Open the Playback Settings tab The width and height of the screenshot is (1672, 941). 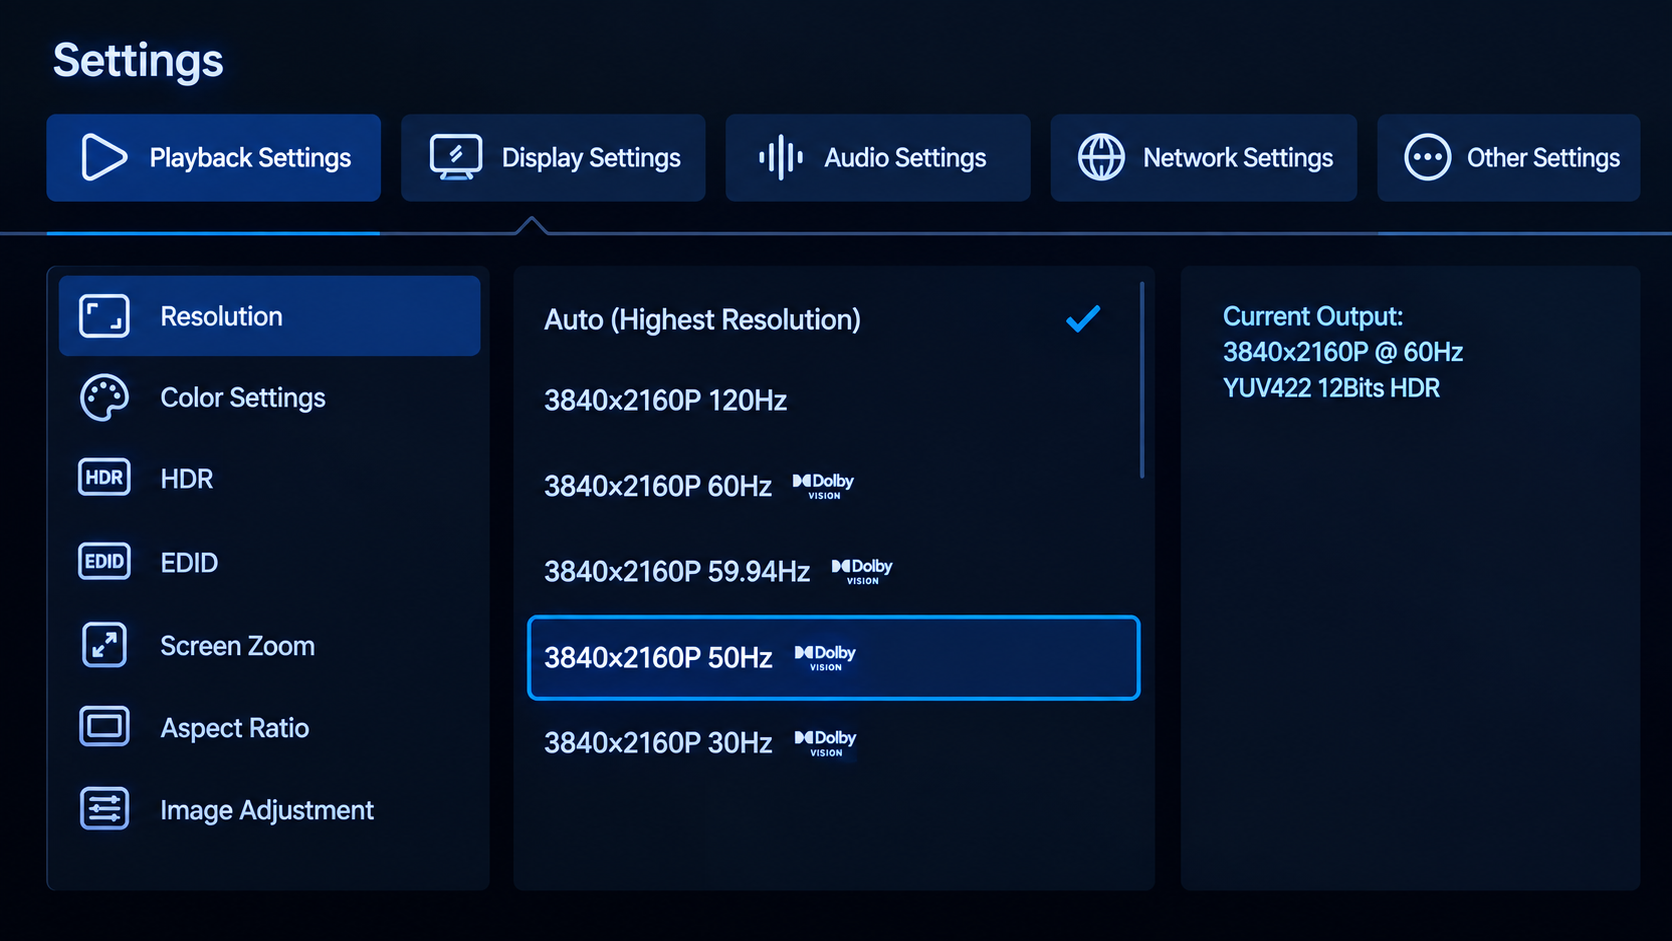[x=213, y=157]
